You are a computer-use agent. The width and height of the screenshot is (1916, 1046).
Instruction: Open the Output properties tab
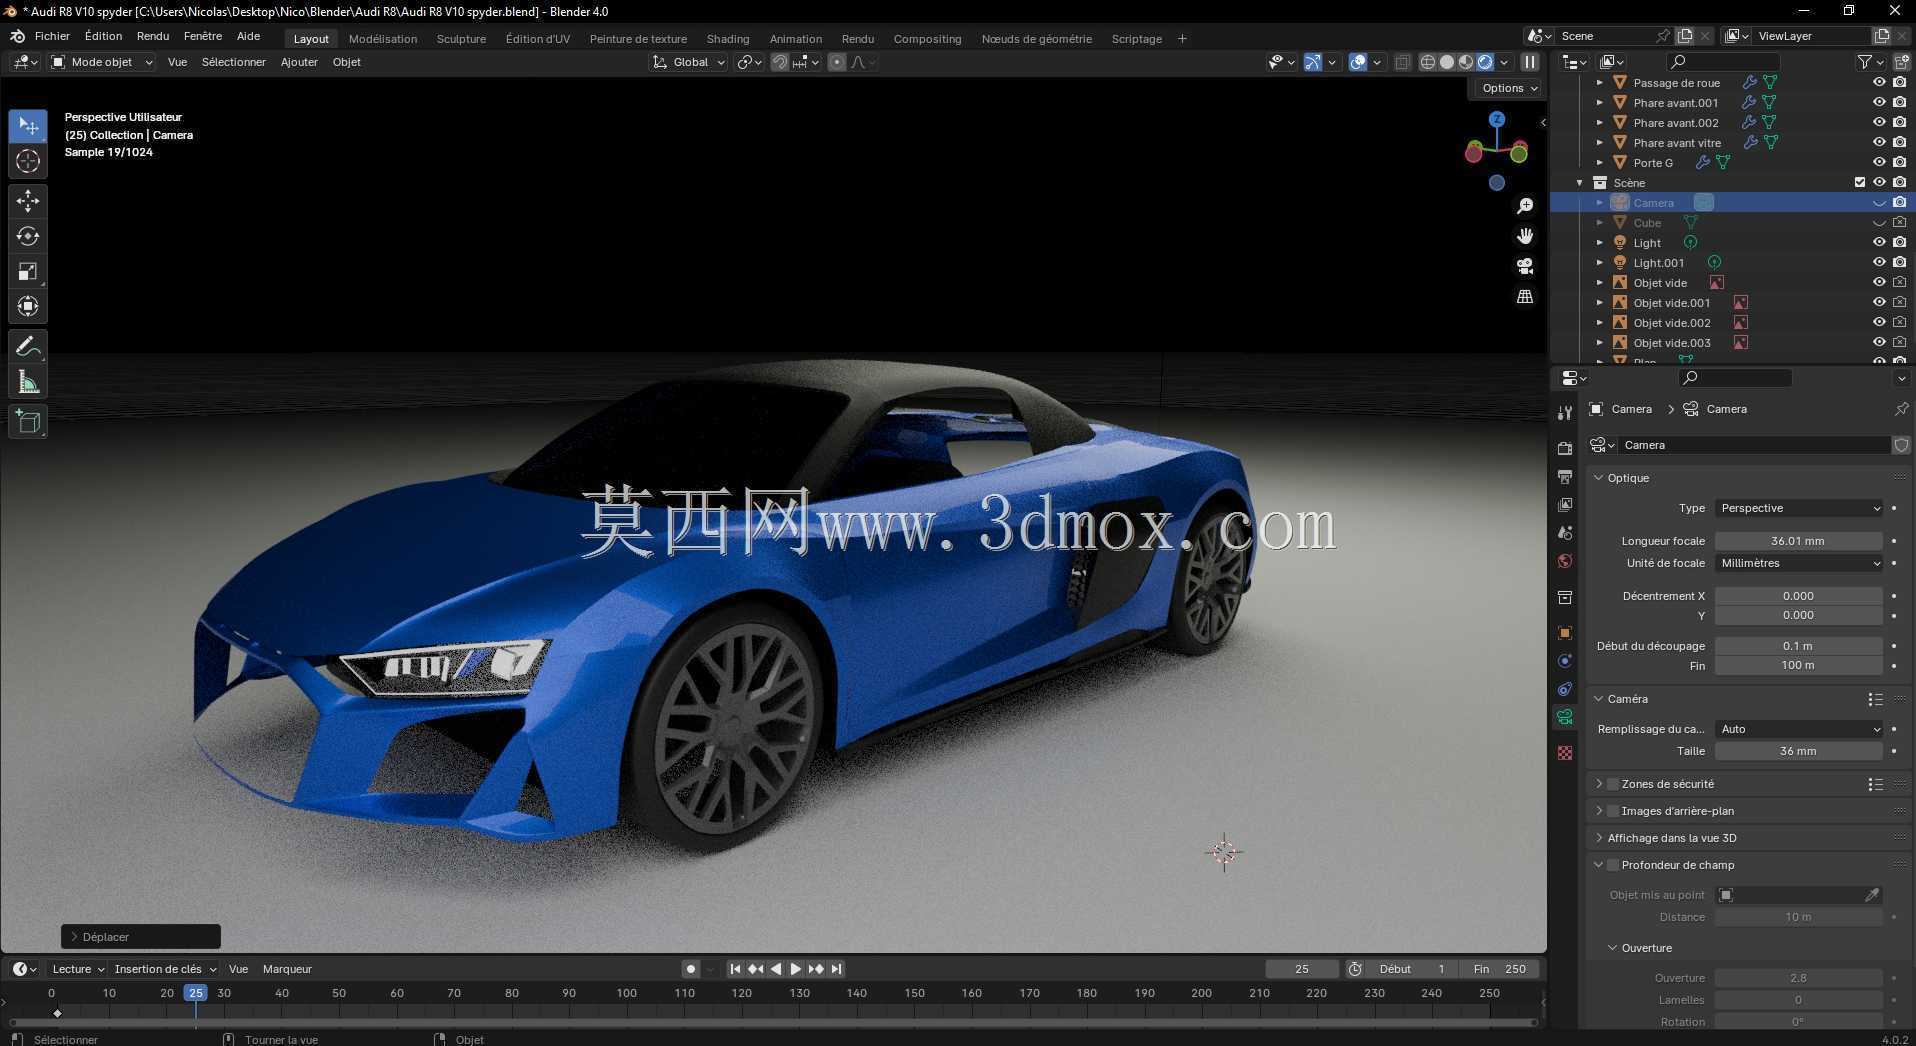click(1565, 477)
